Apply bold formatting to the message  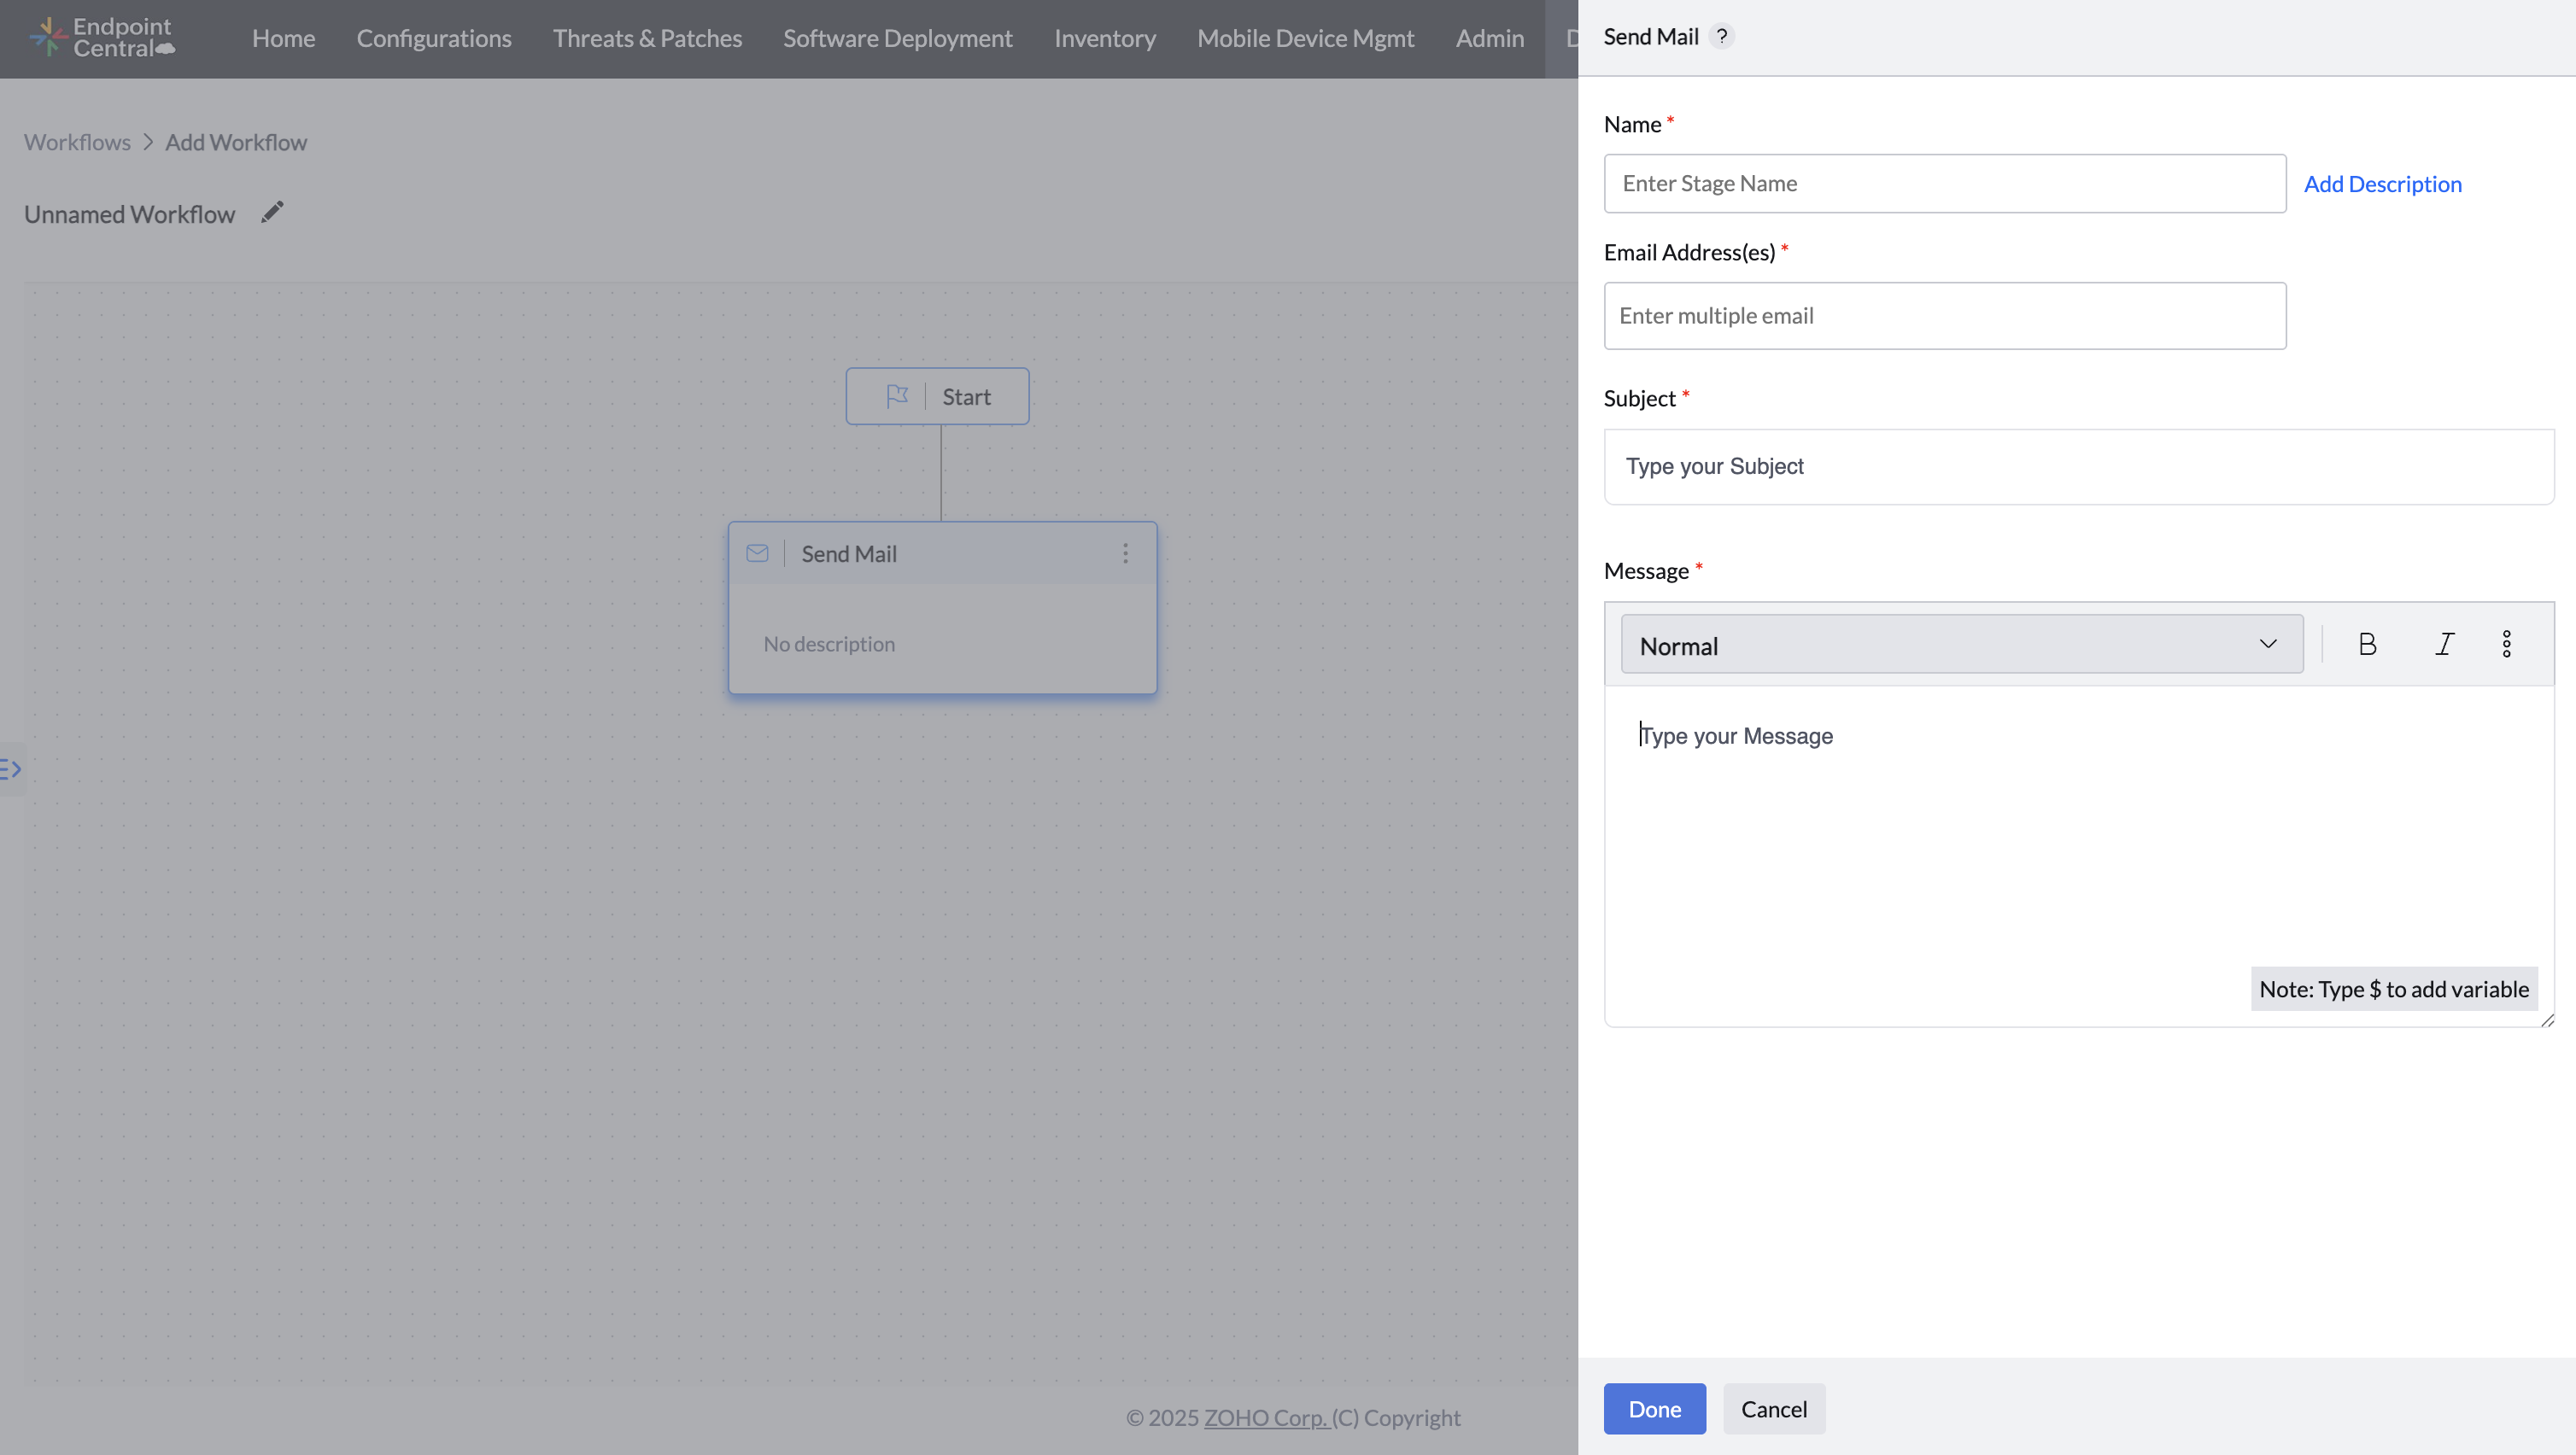coord(2367,644)
